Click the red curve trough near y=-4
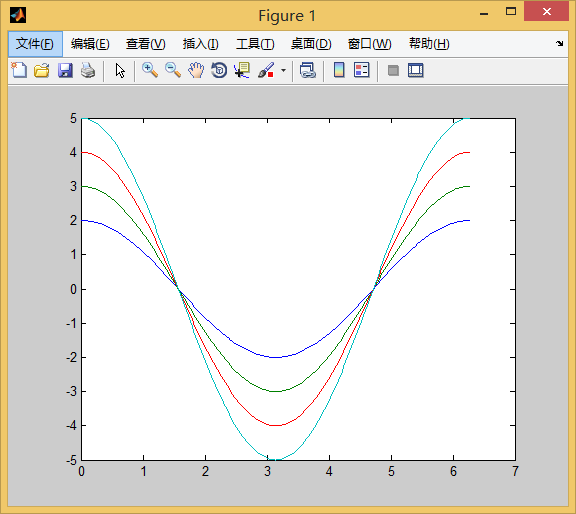The image size is (576, 514). (x=276, y=425)
